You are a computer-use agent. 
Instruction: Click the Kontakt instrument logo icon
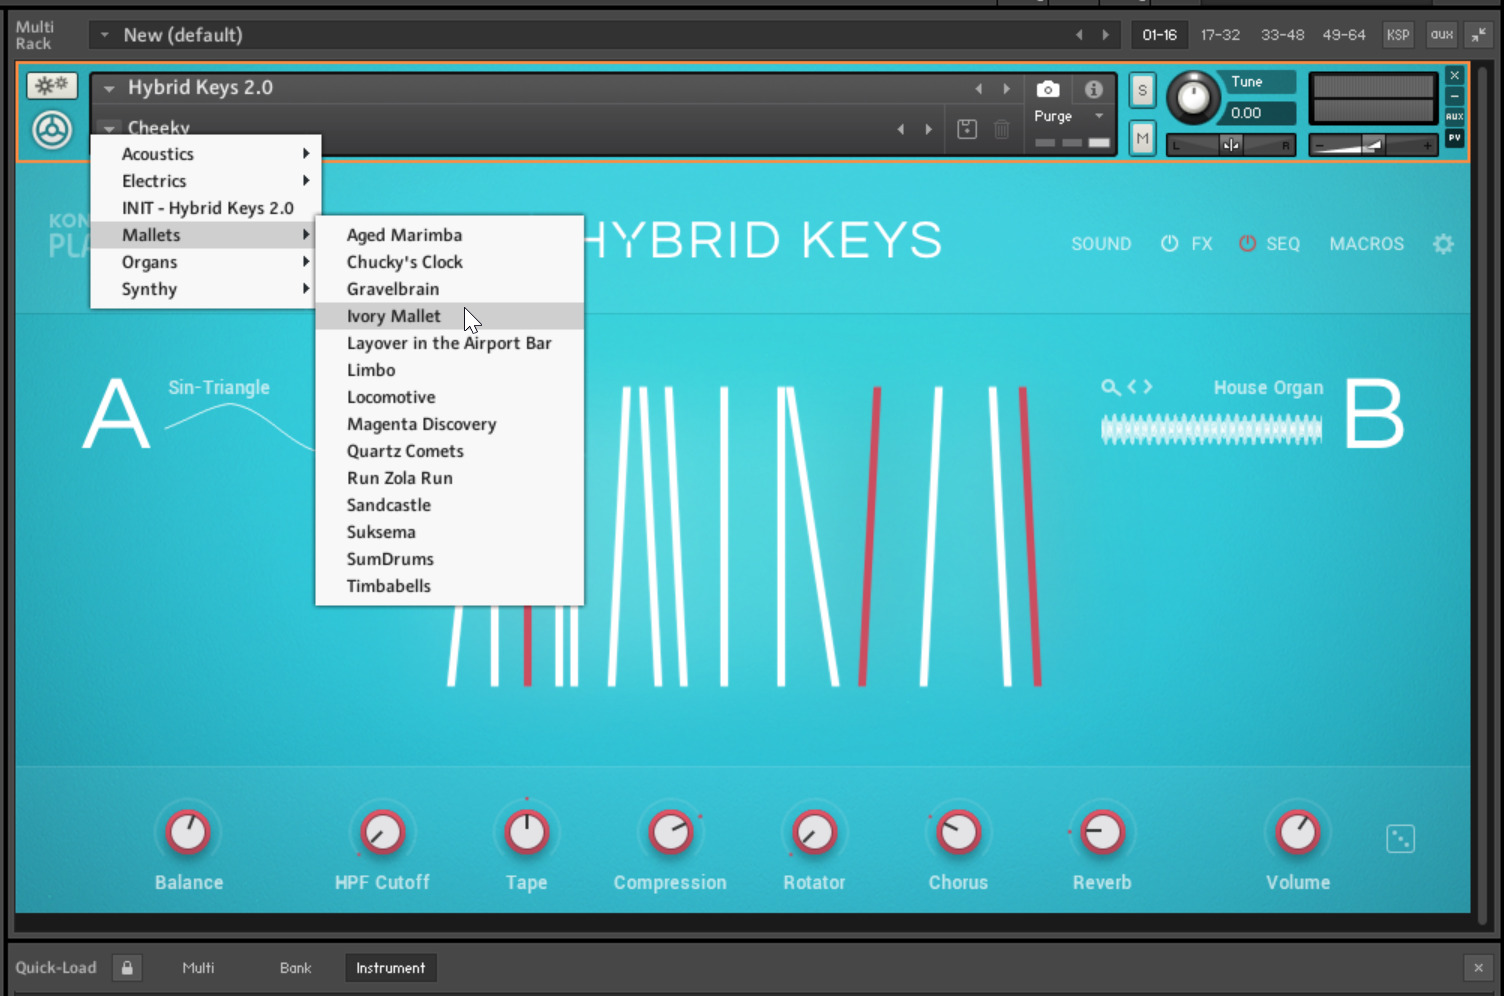[52, 130]
